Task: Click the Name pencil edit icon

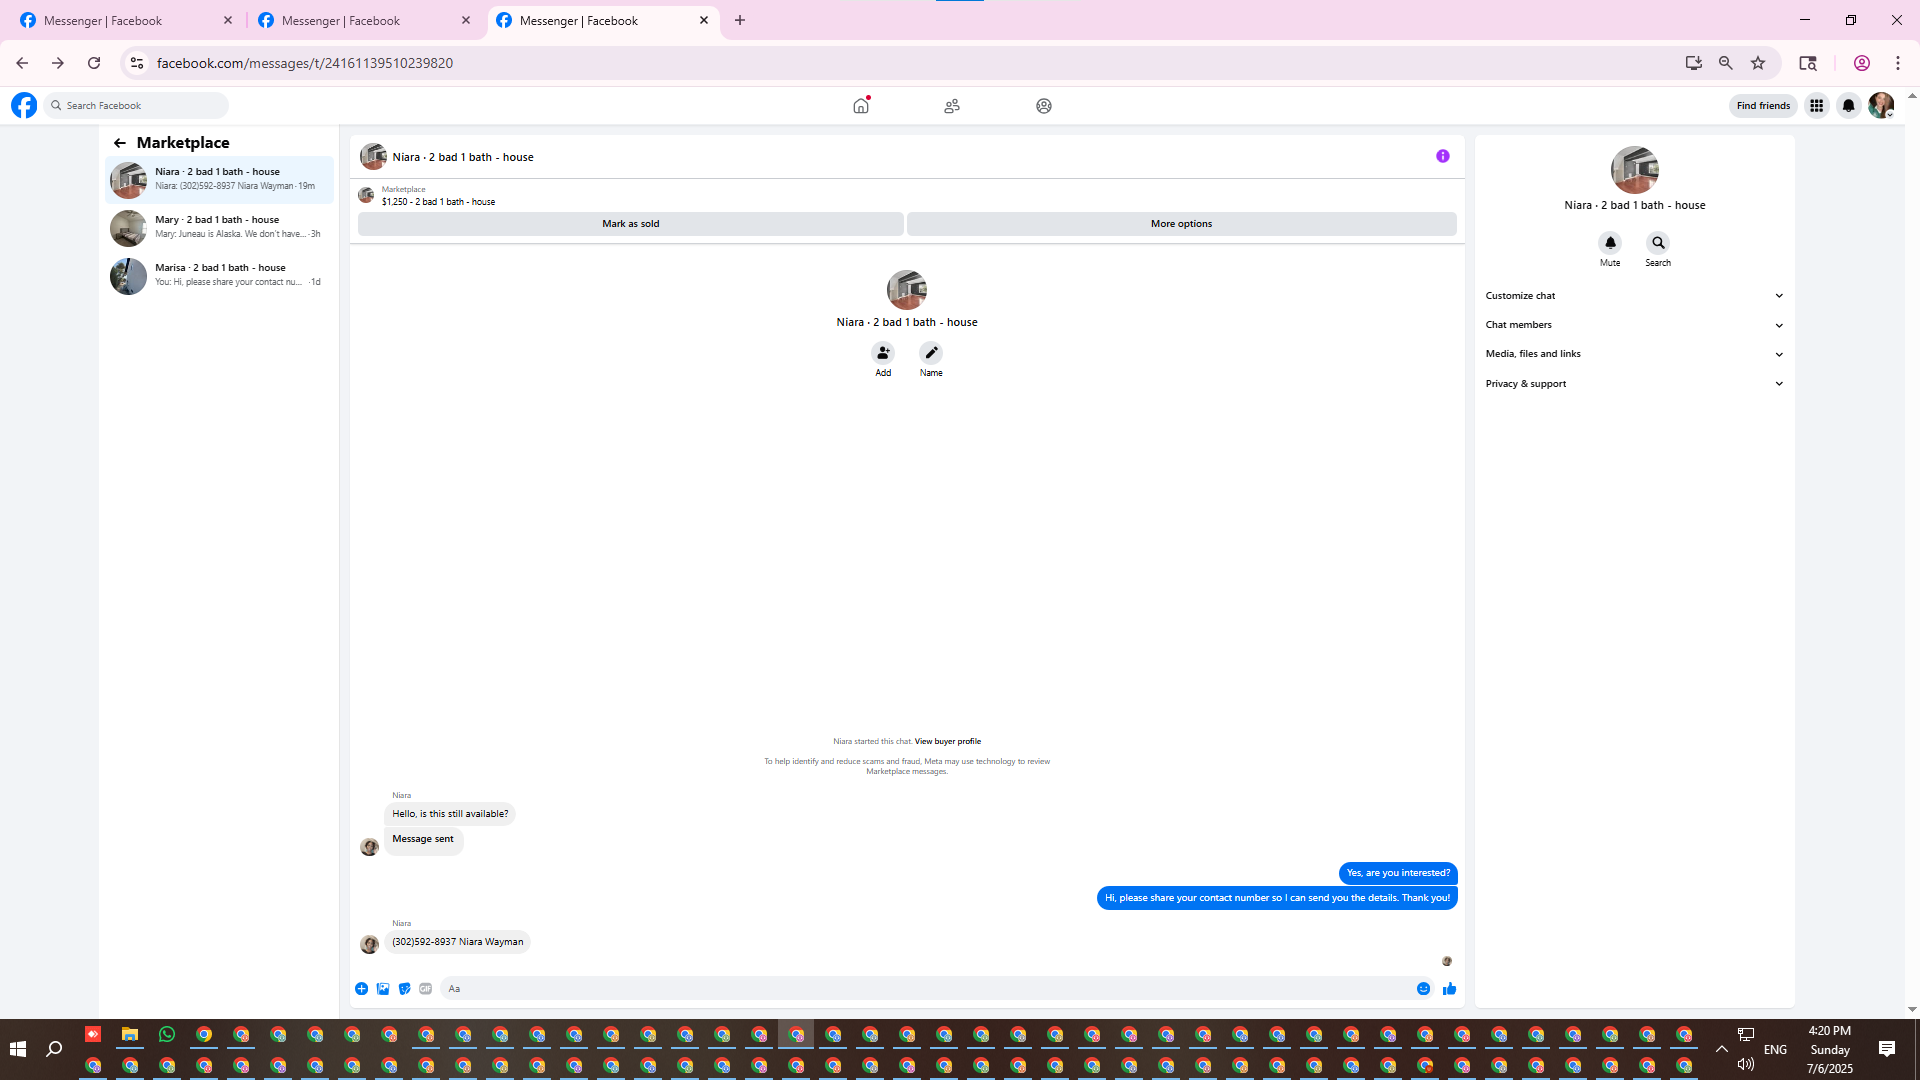Action: click(931, 353)
